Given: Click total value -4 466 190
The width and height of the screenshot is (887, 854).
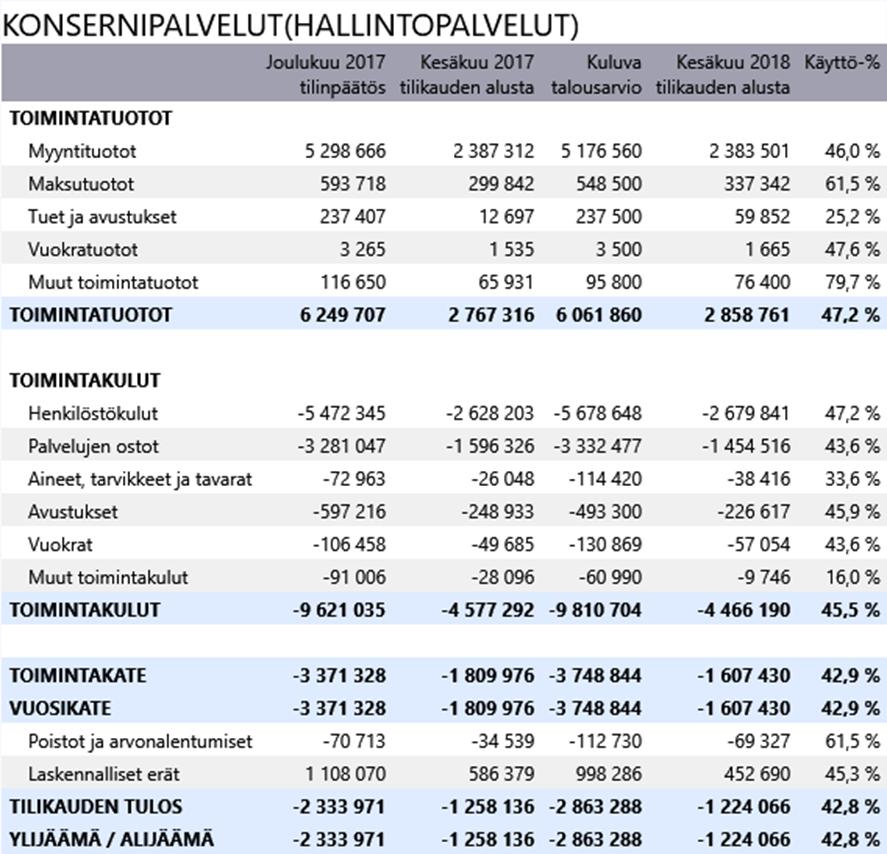Looking at the screenshot, I should click(743, 610).
